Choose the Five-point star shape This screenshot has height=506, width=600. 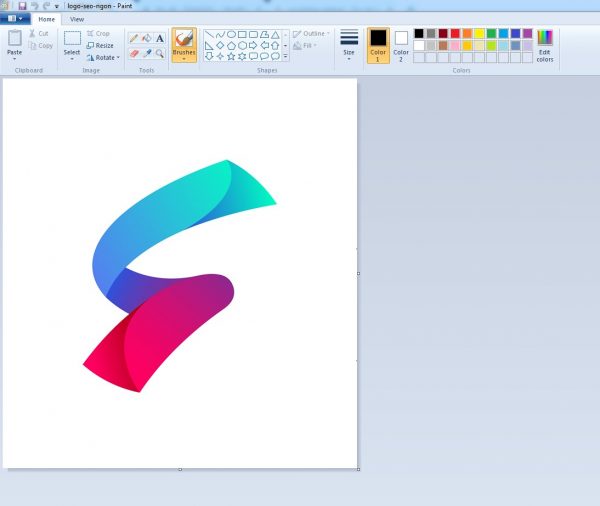tap(231, 57)
